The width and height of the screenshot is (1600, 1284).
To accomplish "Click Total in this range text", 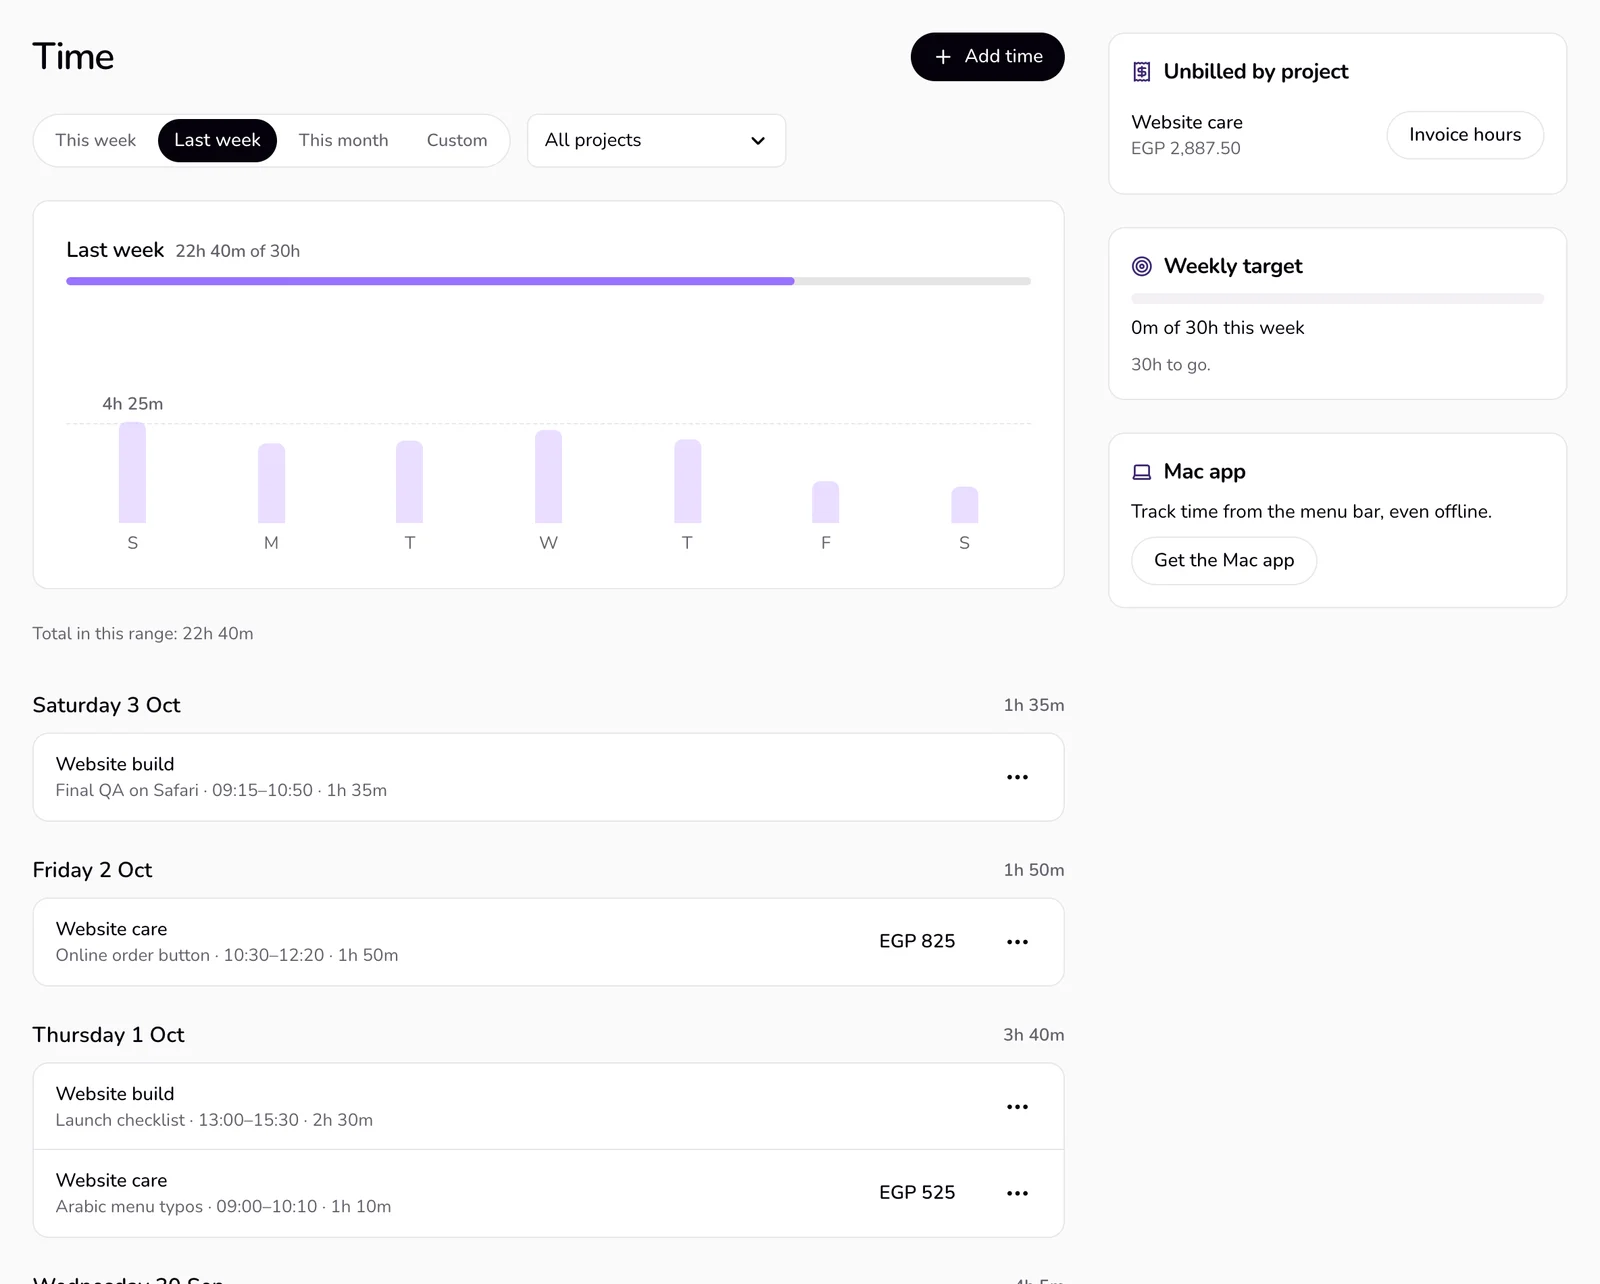I will pyautogui.click(x=143, y=633).
